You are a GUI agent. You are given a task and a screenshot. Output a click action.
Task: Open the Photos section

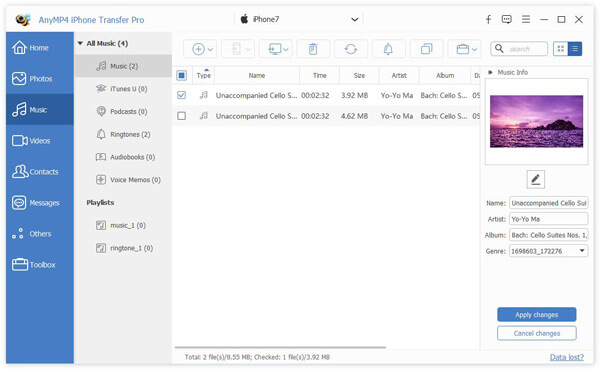tap(39, 79)
